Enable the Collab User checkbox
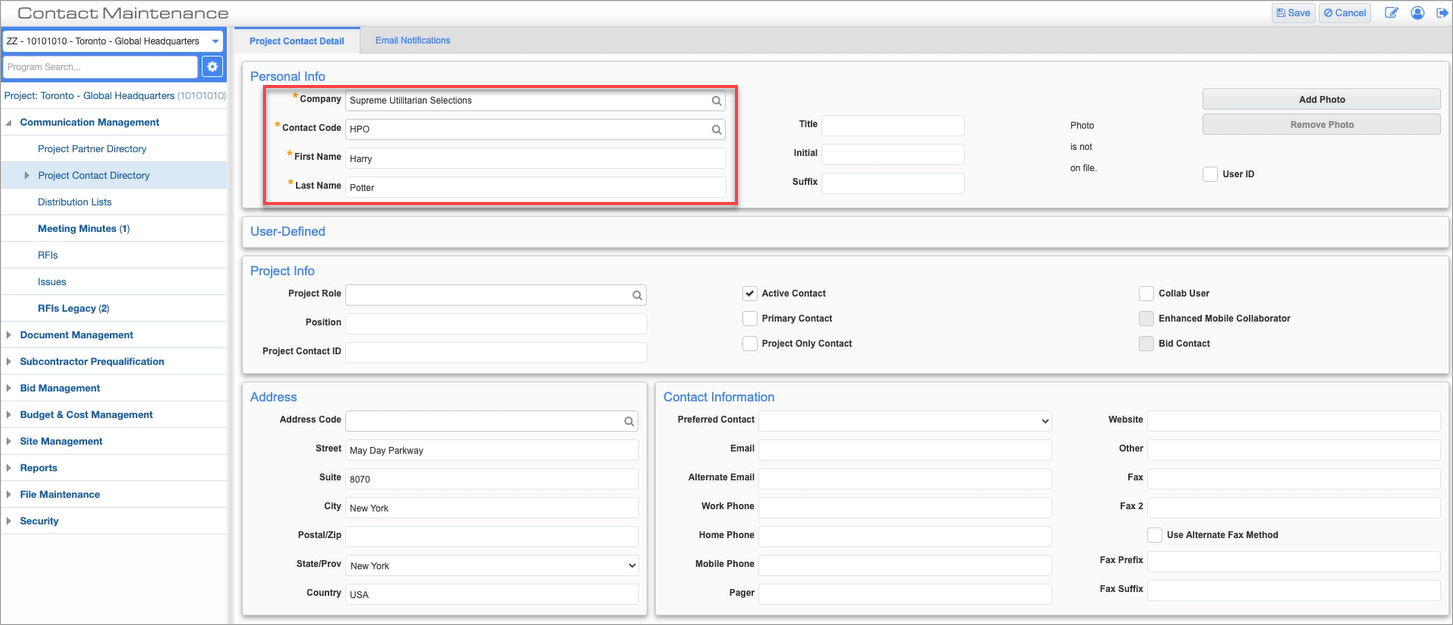This screenshot has width=1453, height=625. pyautogui.click(x=1147, y=293)
